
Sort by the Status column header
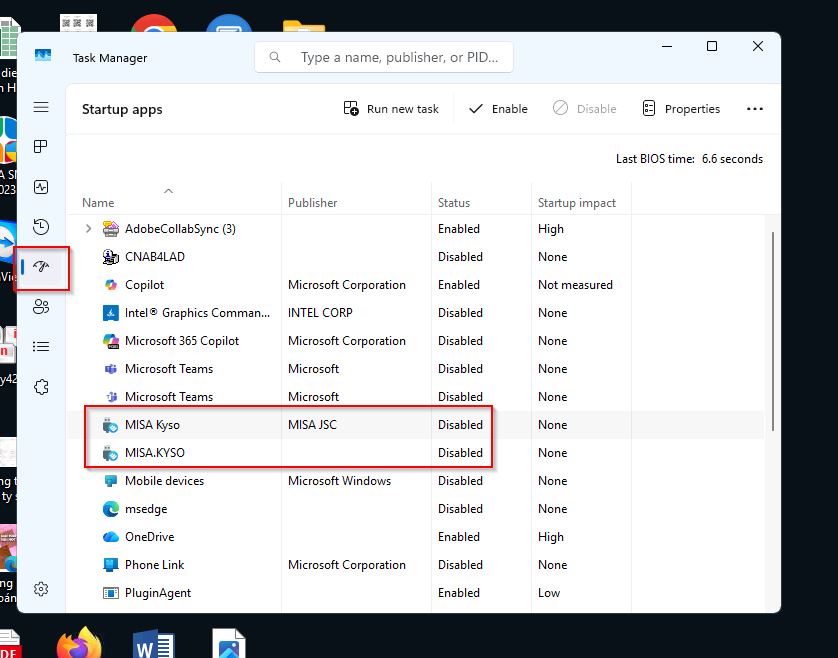point(454,203)
